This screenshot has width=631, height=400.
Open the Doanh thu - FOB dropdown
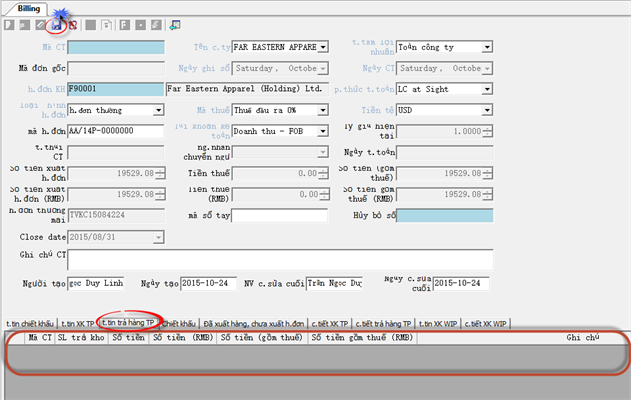(x=322, y=131)
